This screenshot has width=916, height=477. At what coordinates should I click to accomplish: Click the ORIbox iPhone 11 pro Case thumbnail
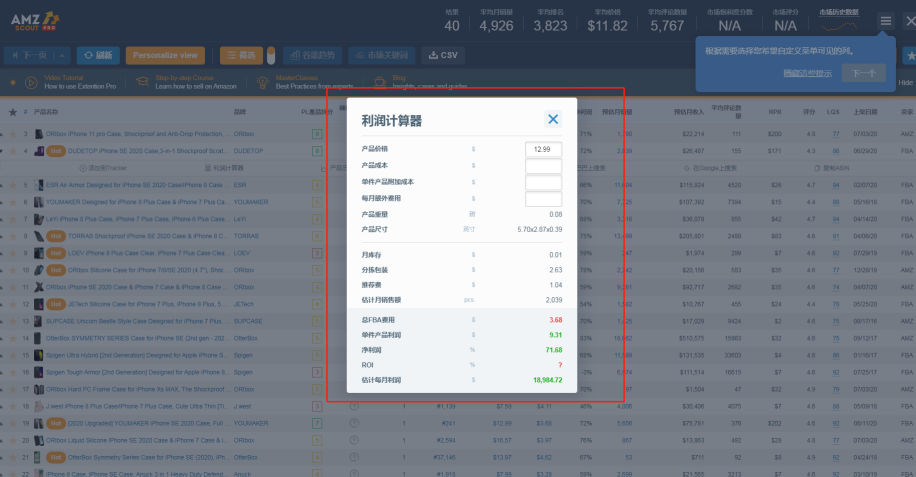tap(39, 134)
